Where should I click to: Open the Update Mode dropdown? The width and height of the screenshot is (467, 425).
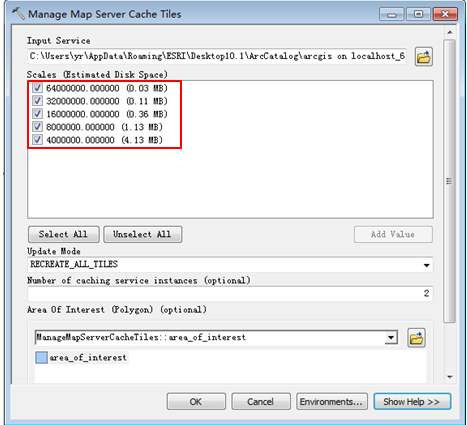pyautogui.click(x=426, y=265)
